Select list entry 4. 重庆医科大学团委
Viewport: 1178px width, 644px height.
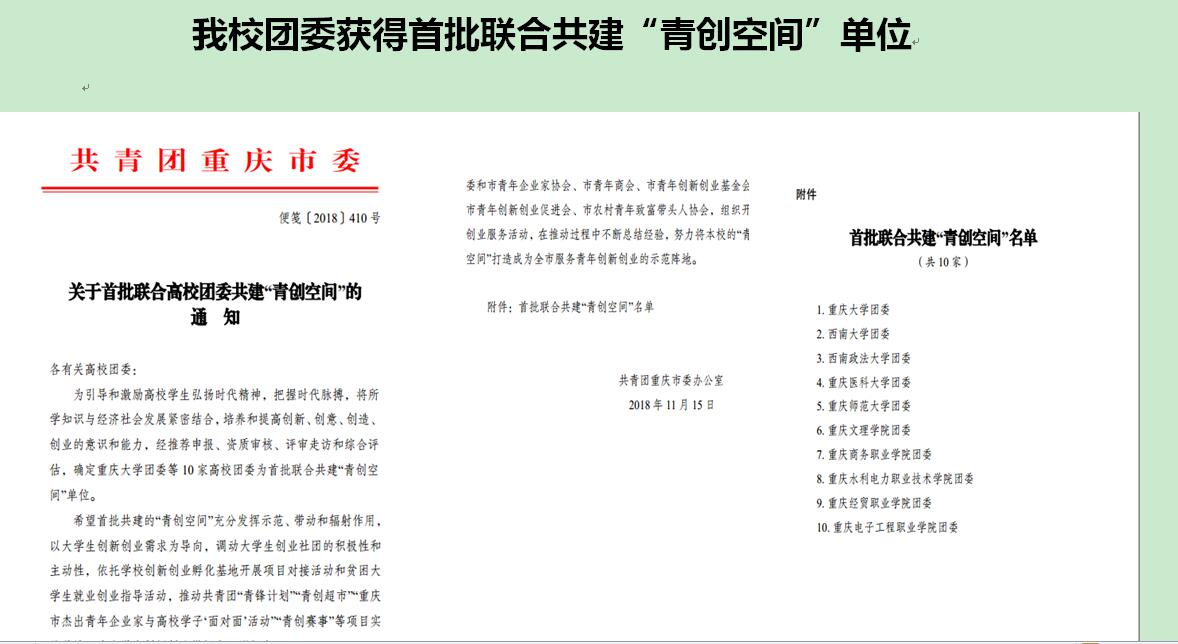pyautogui.click(x=863, y=382)
